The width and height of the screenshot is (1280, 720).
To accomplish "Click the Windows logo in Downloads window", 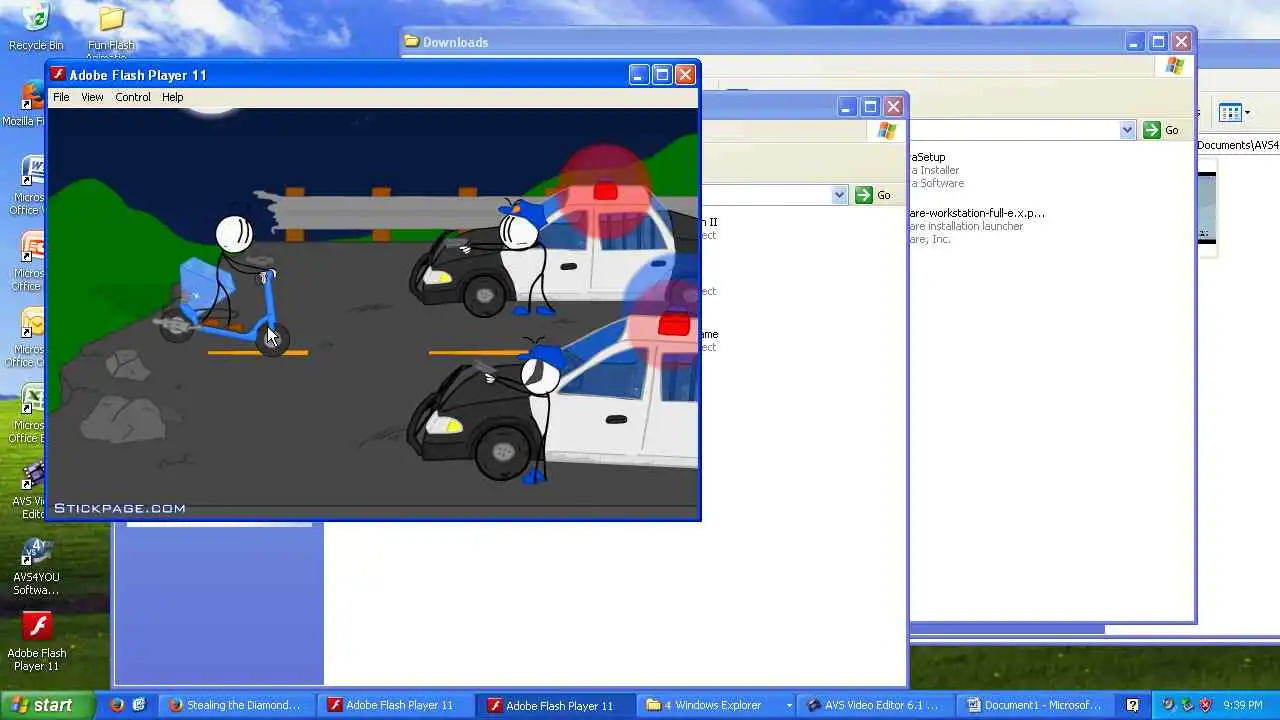I will pos(1175,67).
